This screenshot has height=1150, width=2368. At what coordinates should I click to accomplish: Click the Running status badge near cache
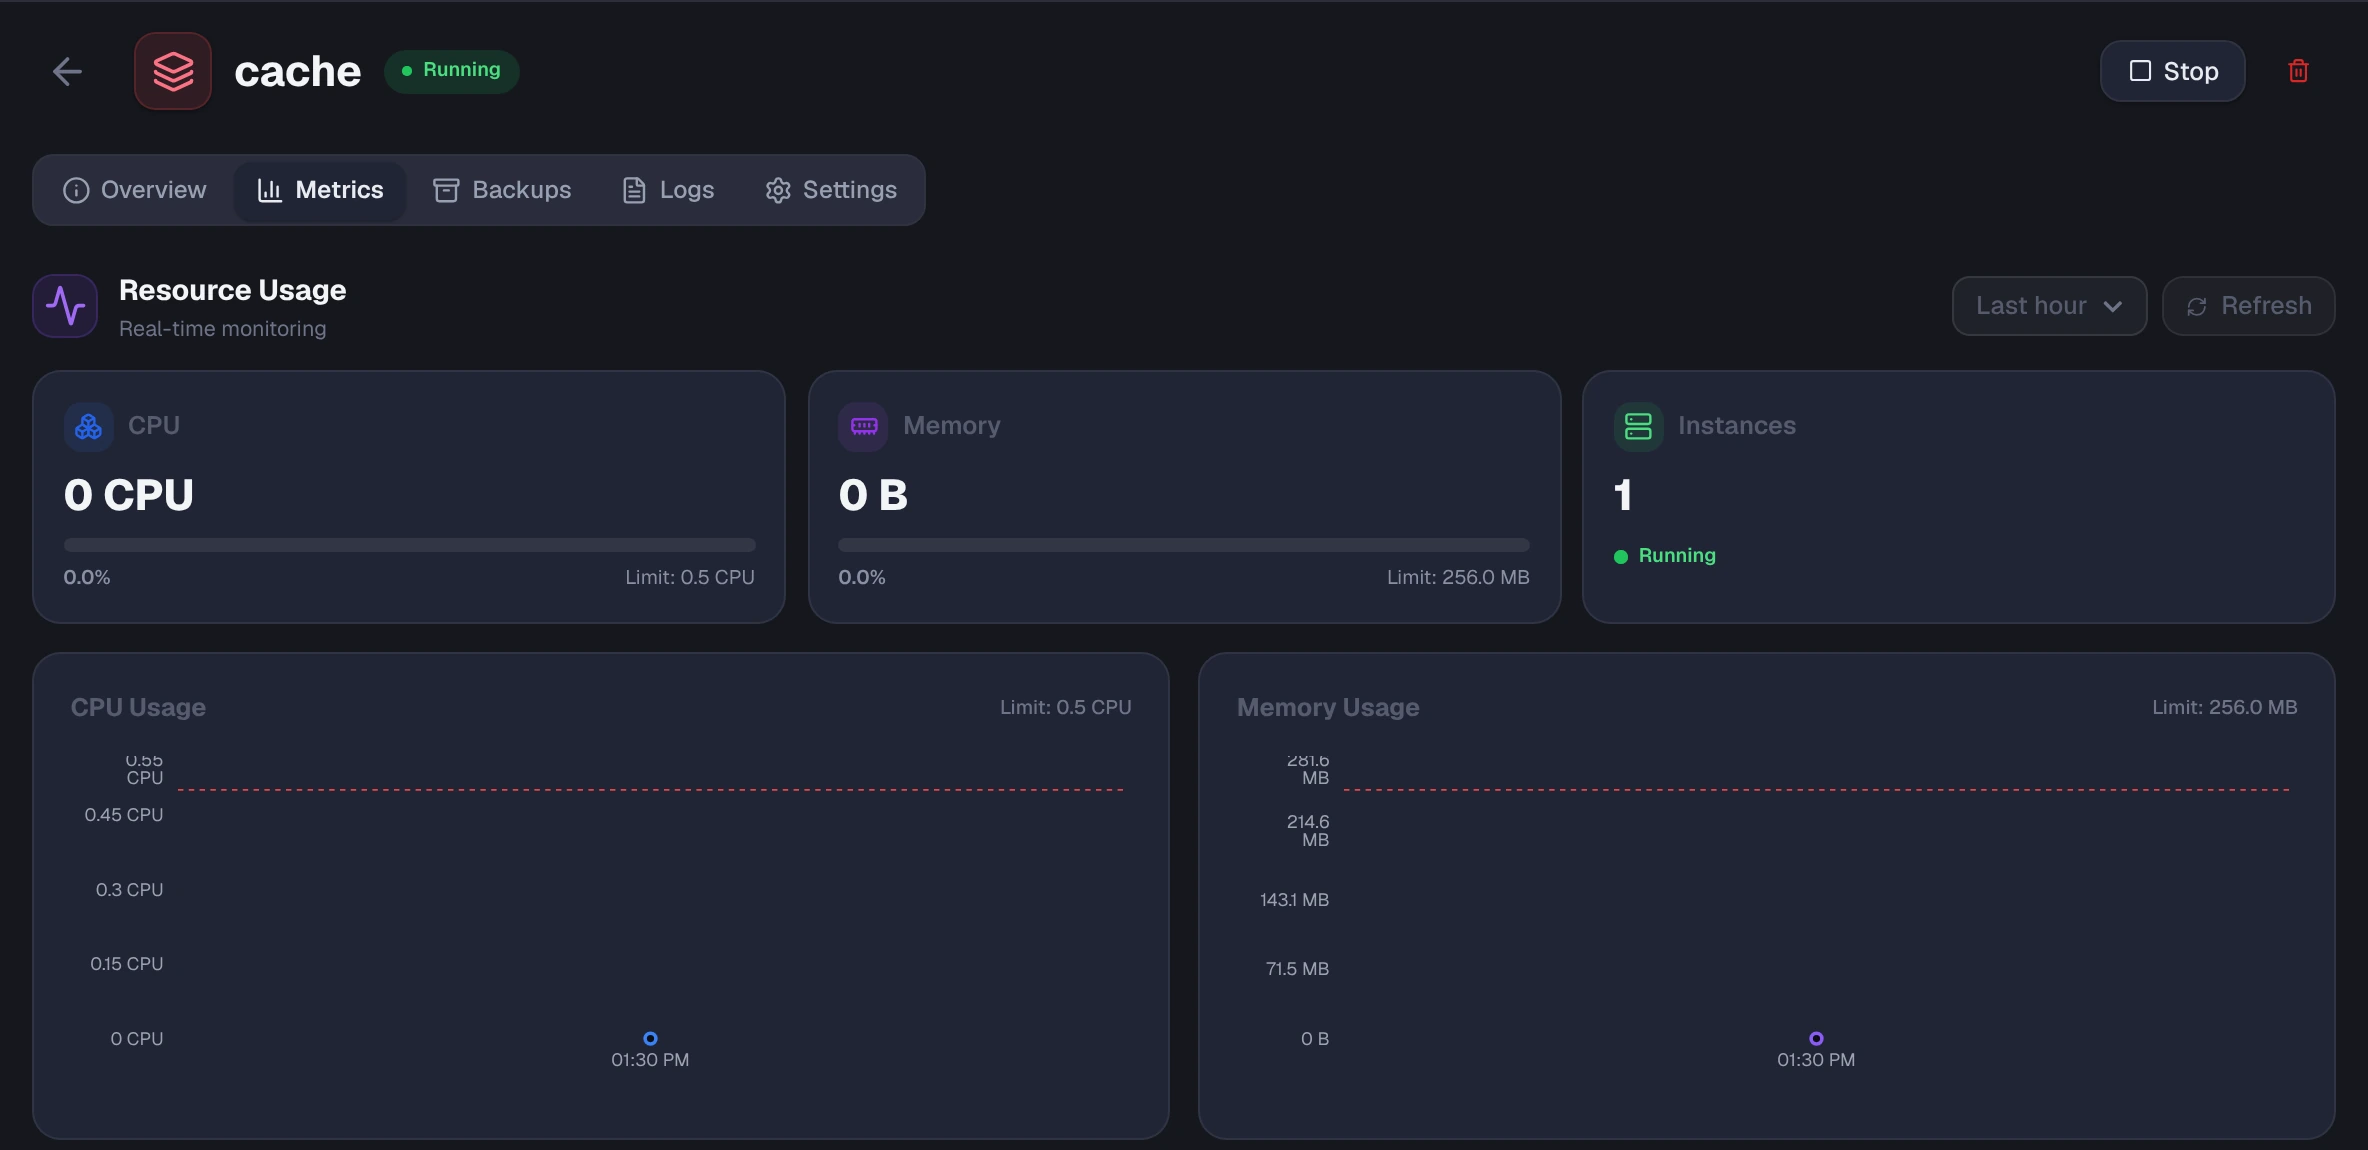click(451, 71)
